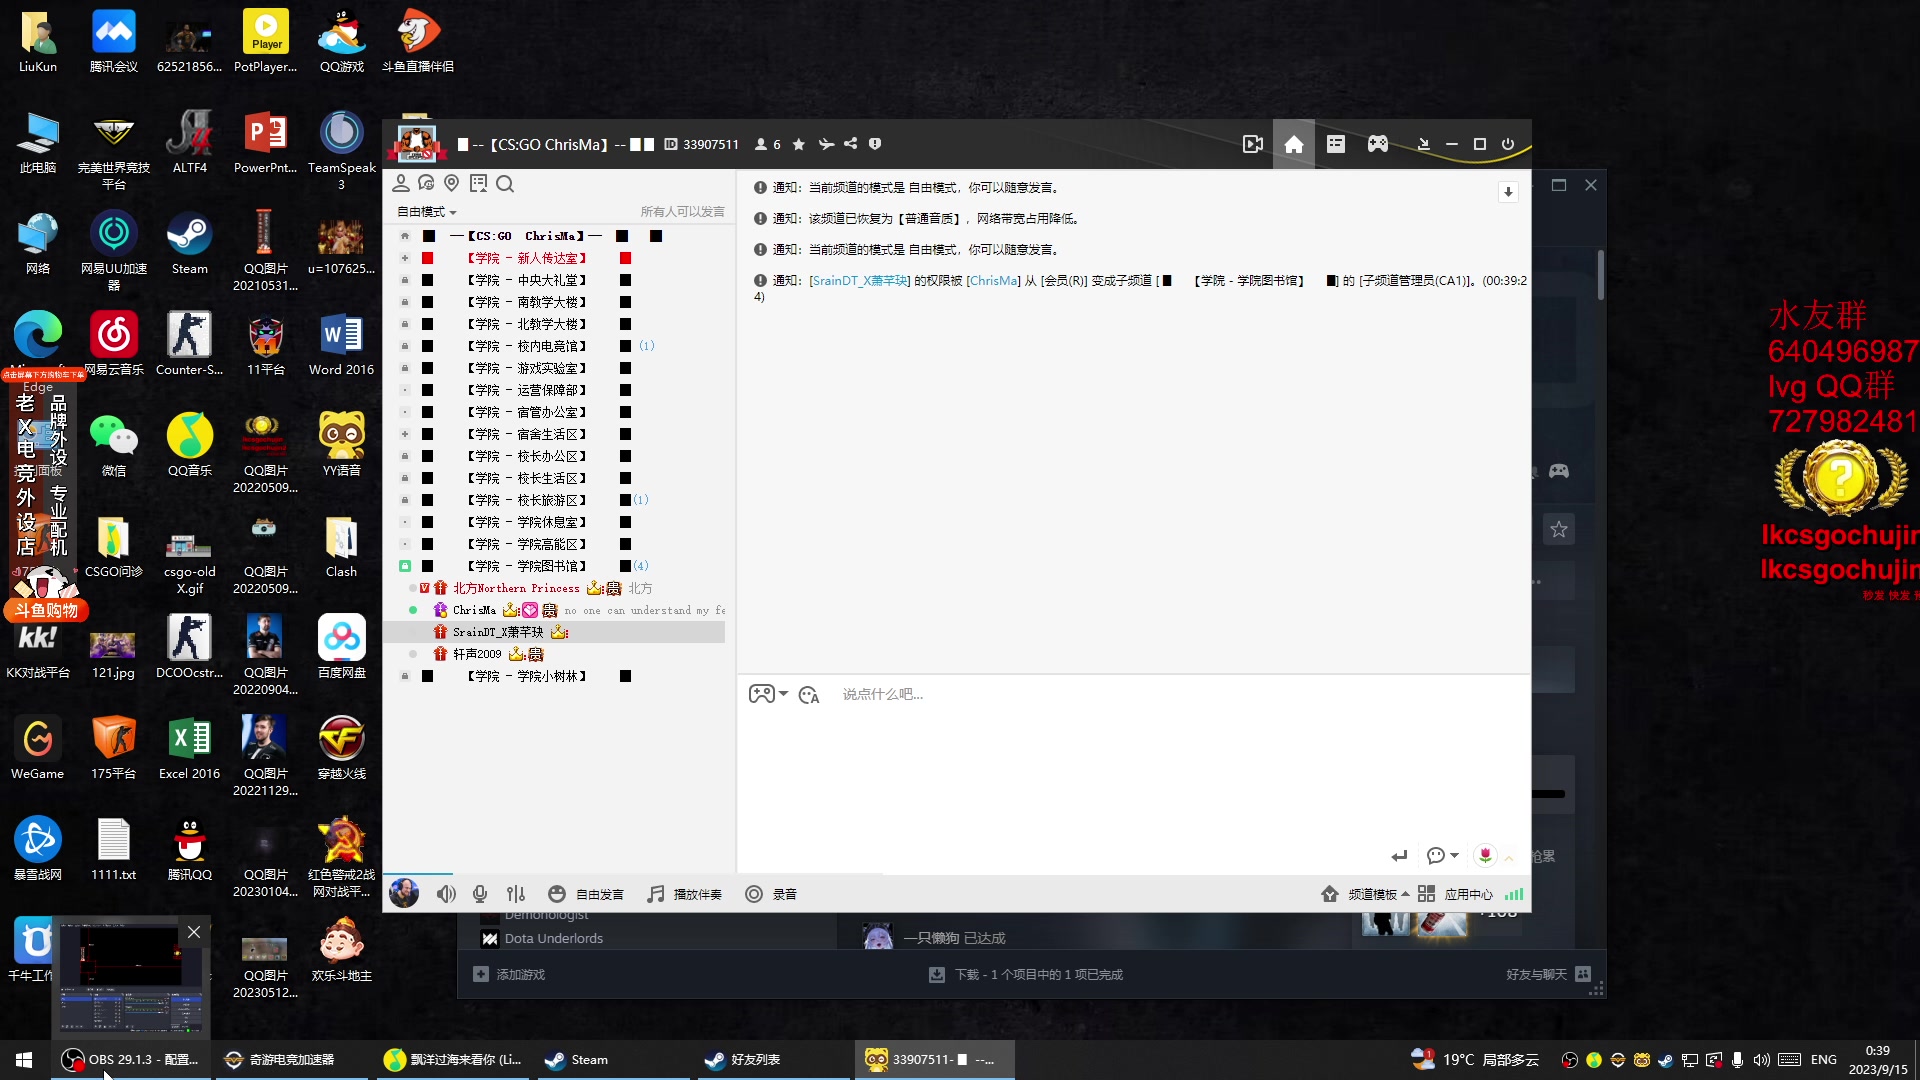Select the 学院 - 中央大礼堂 channel
Screen dimensions: 1920x1080
tap(527, 280)
